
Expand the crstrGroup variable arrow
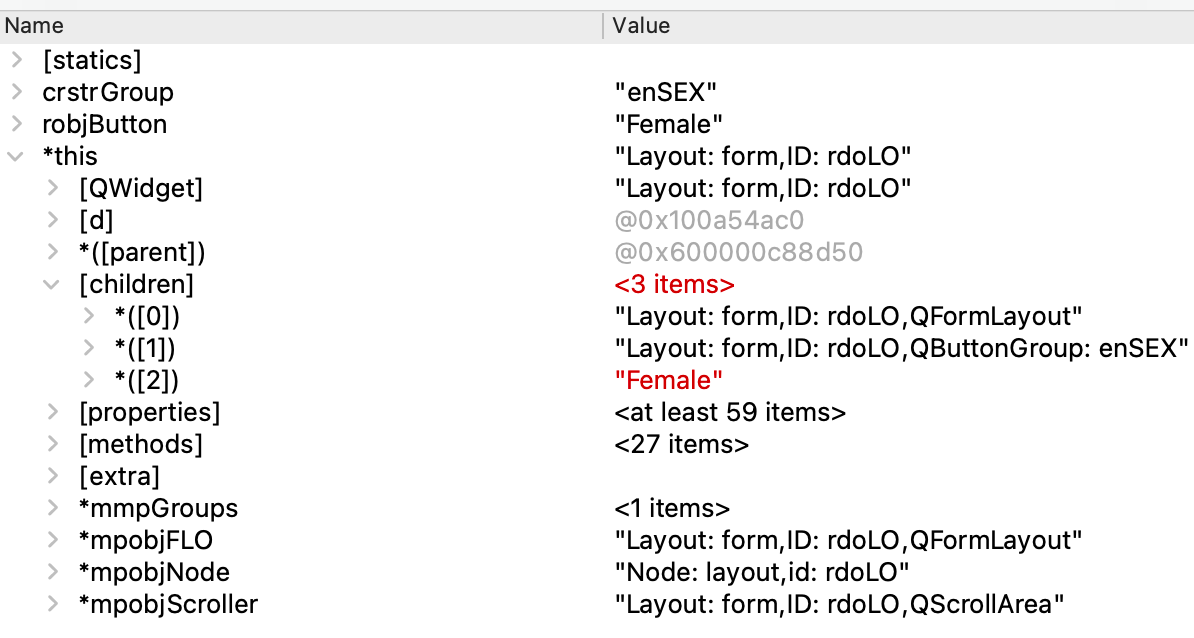click(16, 92)
